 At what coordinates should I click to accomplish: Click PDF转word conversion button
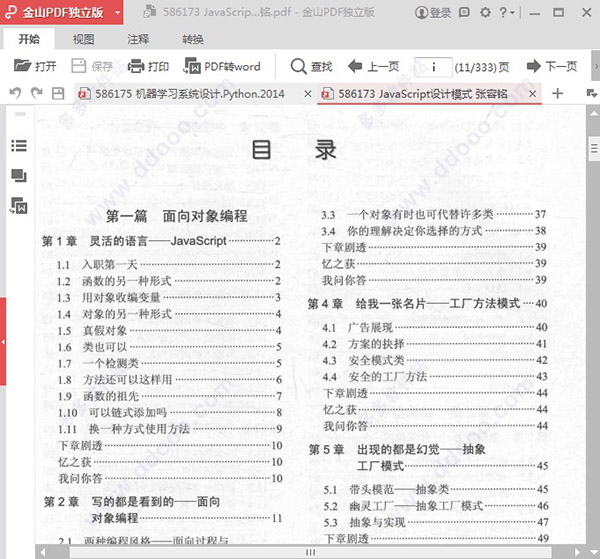(222, 66)
